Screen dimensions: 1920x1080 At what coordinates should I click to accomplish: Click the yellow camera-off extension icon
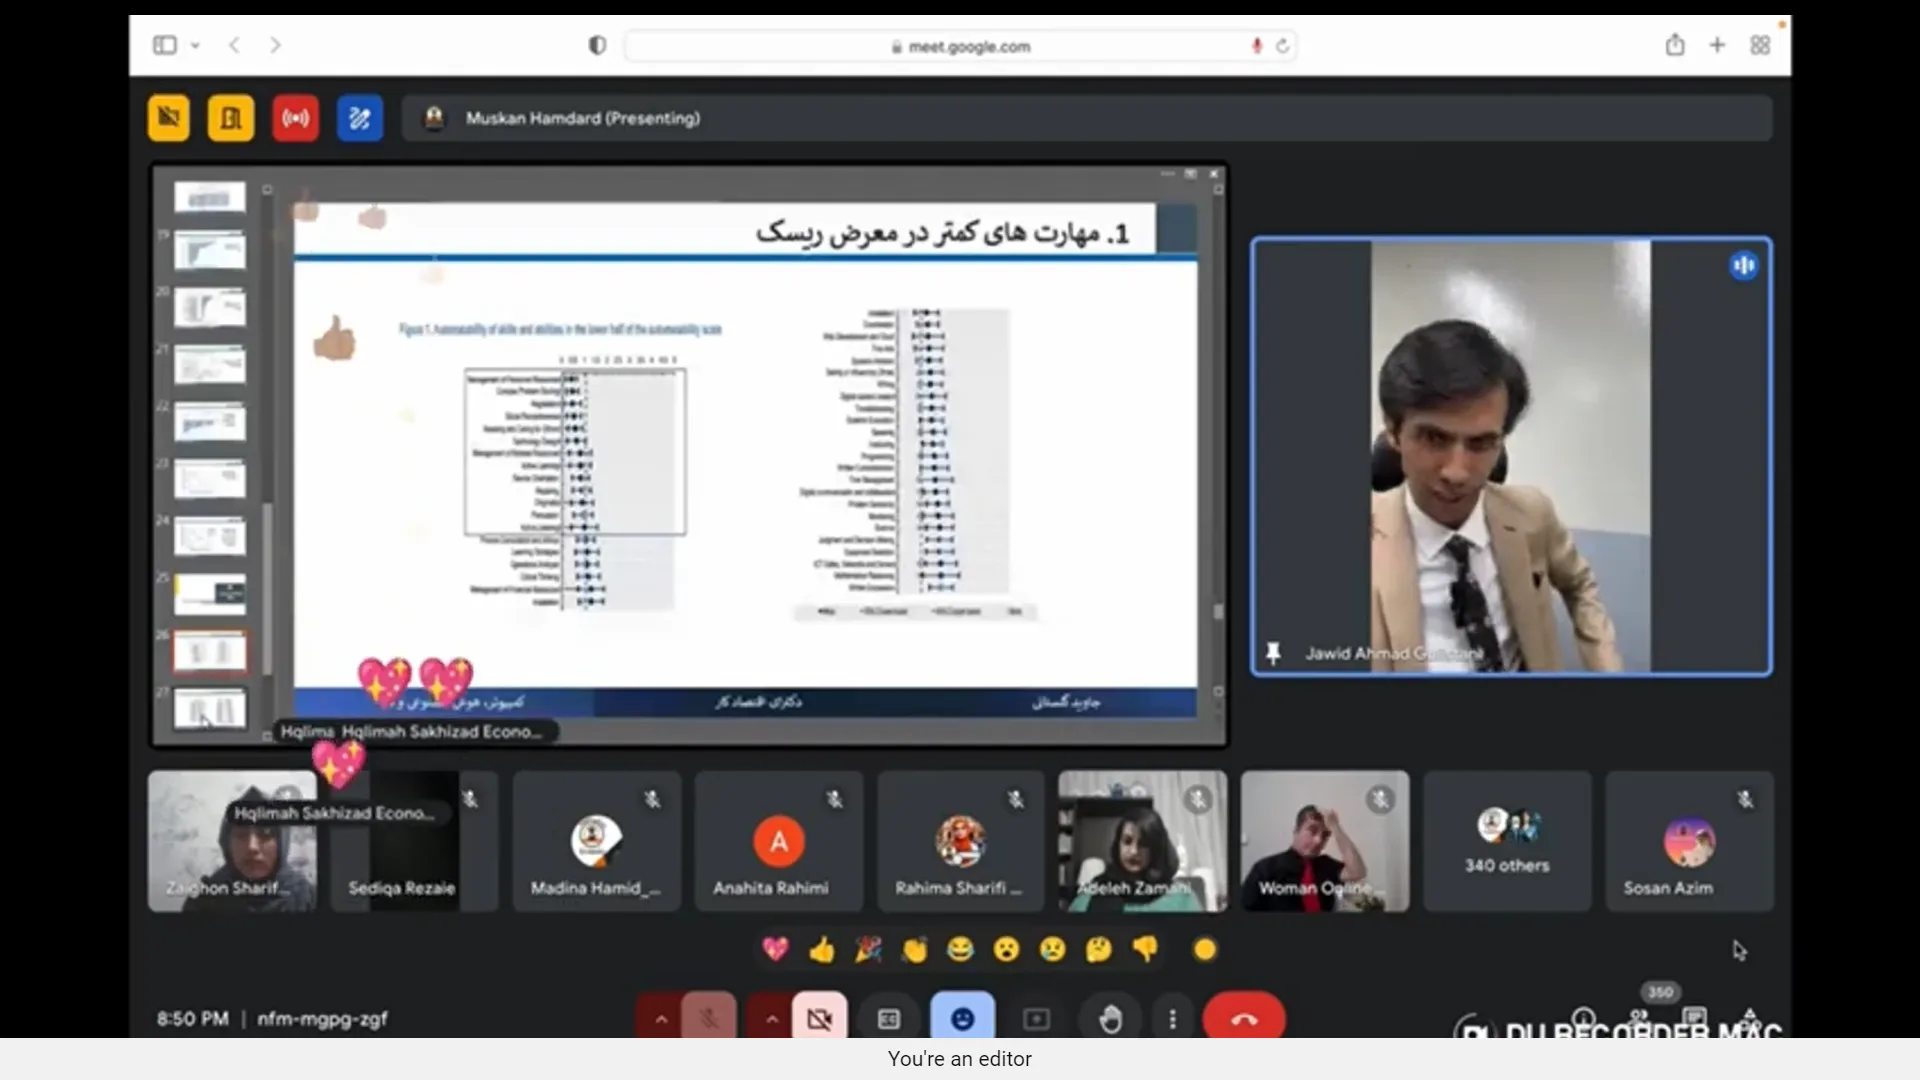(x=169, y=118)
